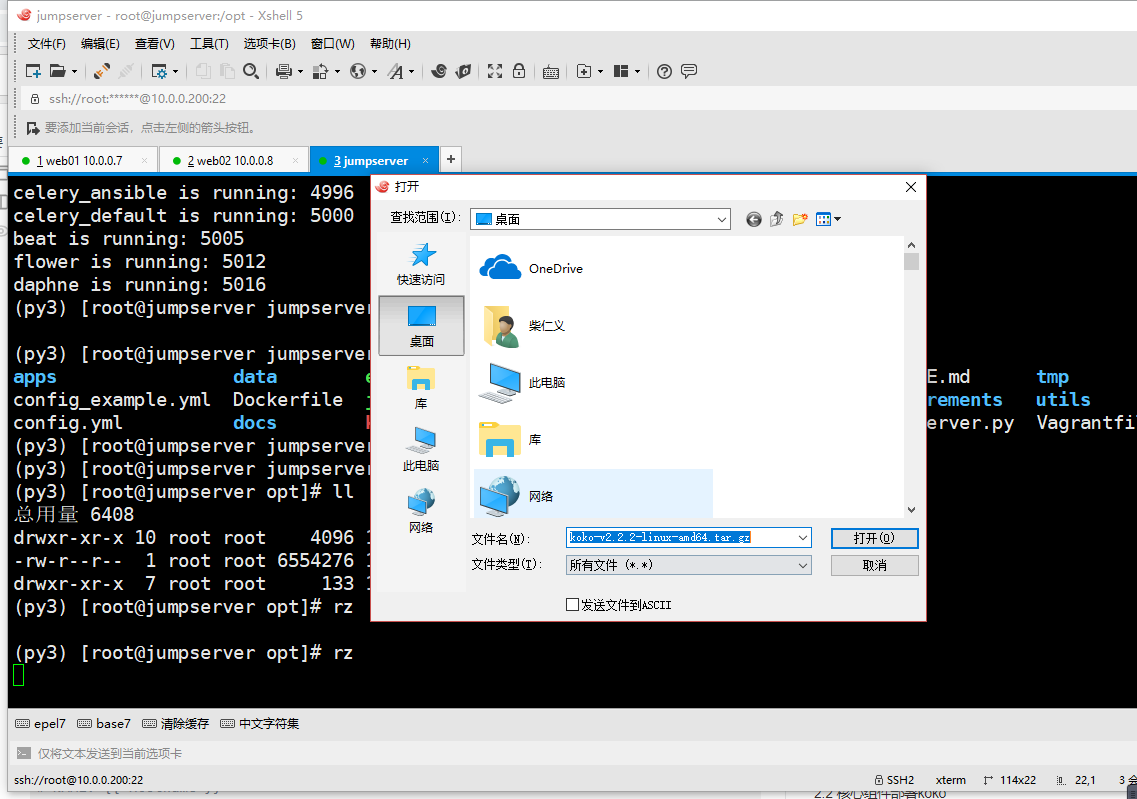The image size is (1137, 799).
Task: Open the virtual keyboard icon
Action: (x=551, y=71)
